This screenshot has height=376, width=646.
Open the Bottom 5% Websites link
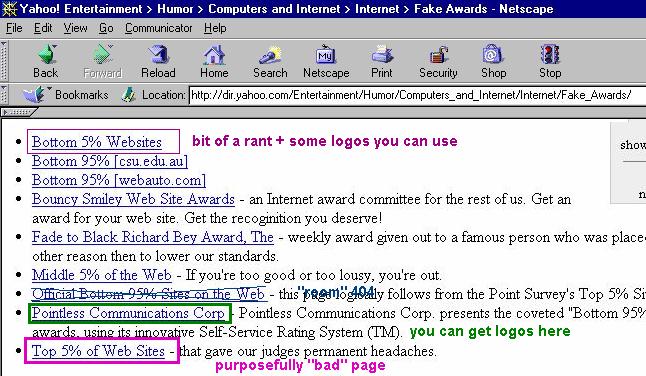[x=97, y=142]
